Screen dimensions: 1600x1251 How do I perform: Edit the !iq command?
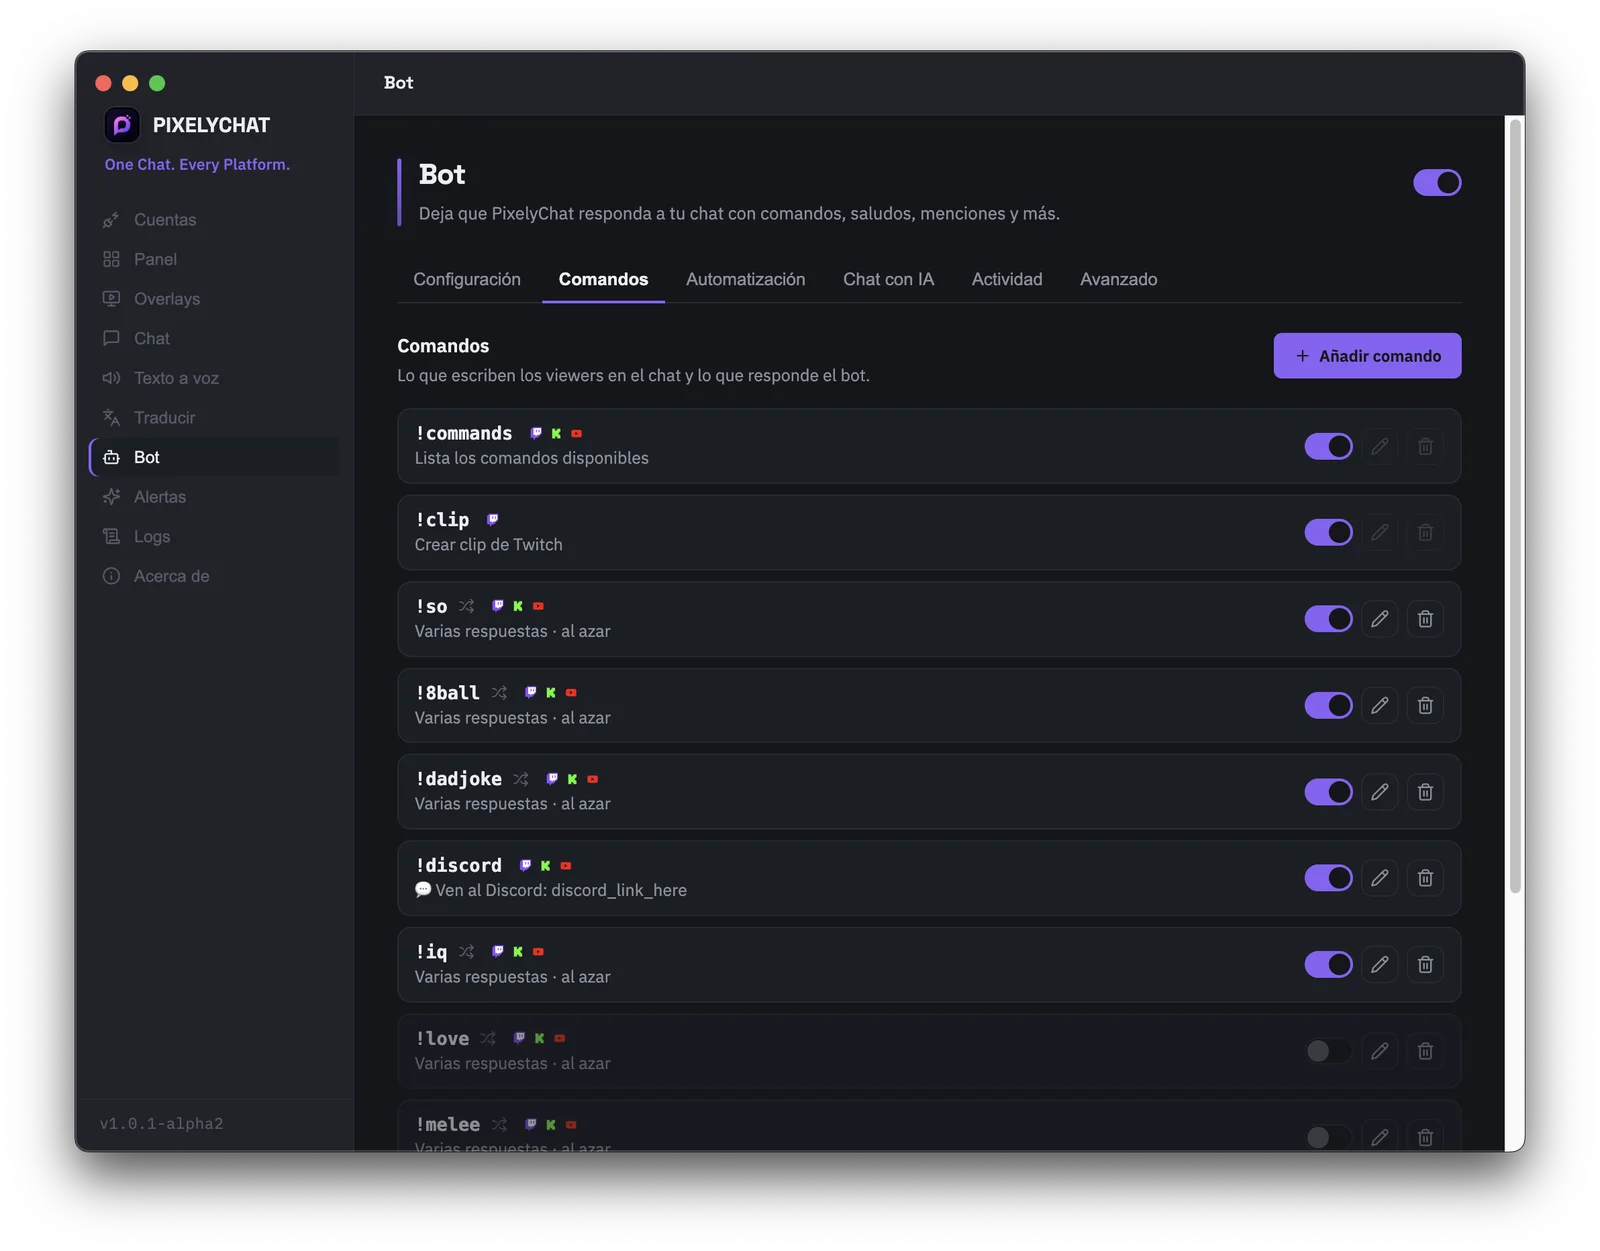tap(1379, 964)
